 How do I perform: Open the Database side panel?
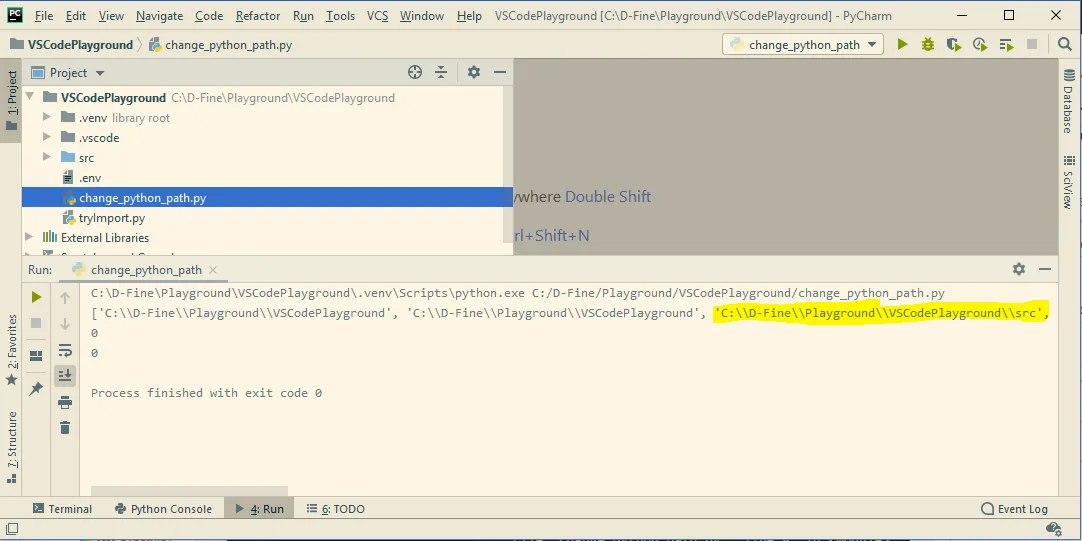pyautogui.click(x=1068, y=101)
